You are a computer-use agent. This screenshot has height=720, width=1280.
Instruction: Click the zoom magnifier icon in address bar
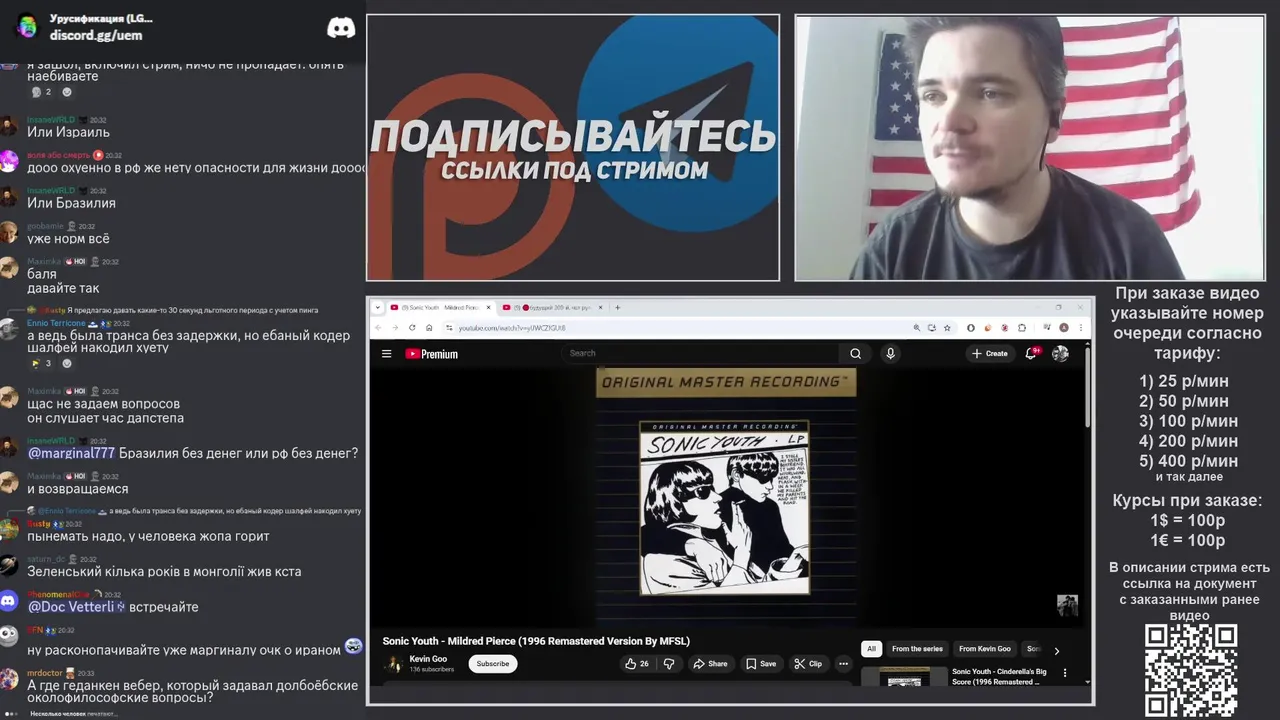(x=916, y=328)
